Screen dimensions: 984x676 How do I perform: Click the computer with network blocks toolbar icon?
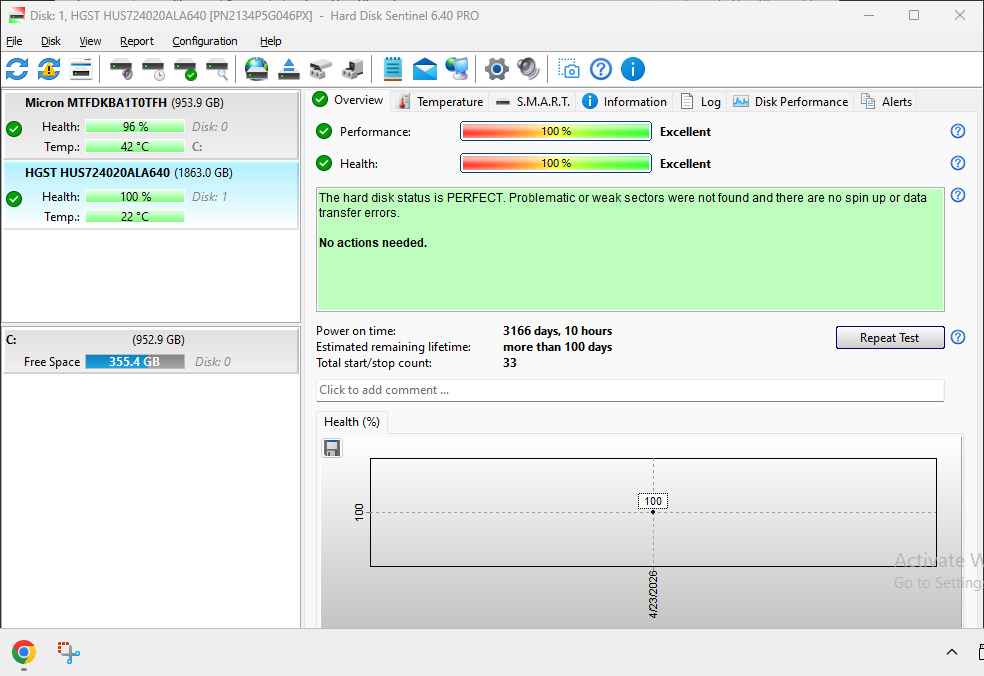click(x=353, y=69)
